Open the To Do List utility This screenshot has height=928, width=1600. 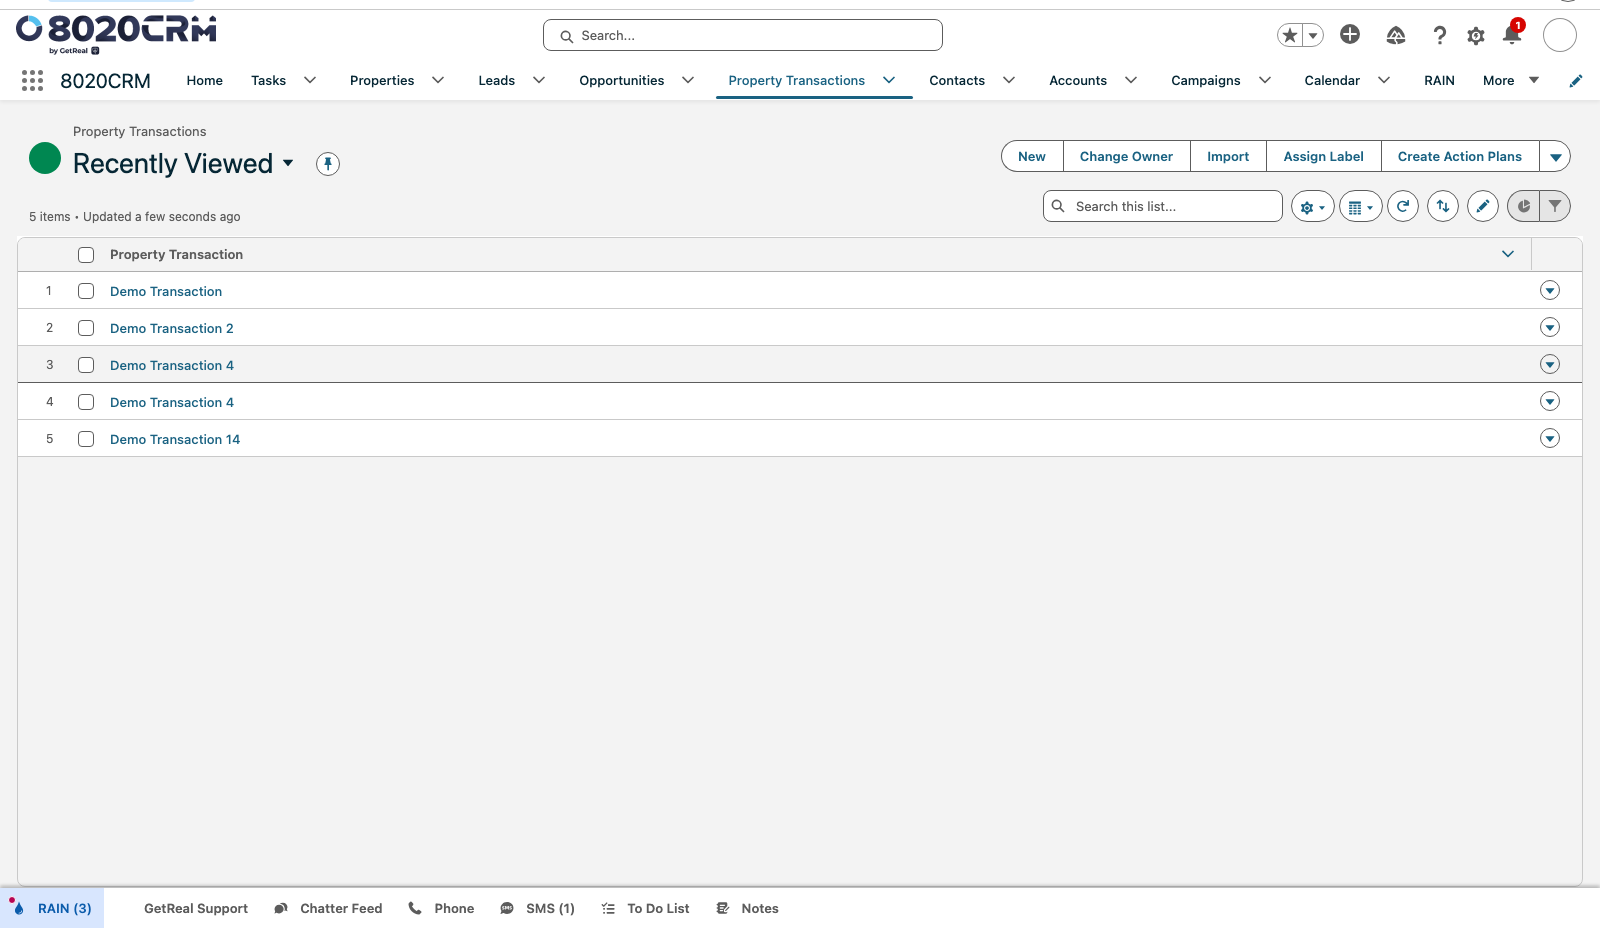(x=646, y=909)
